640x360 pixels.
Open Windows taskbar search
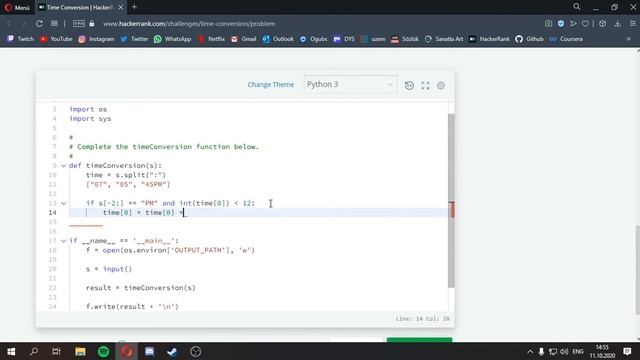pos(34,351)
